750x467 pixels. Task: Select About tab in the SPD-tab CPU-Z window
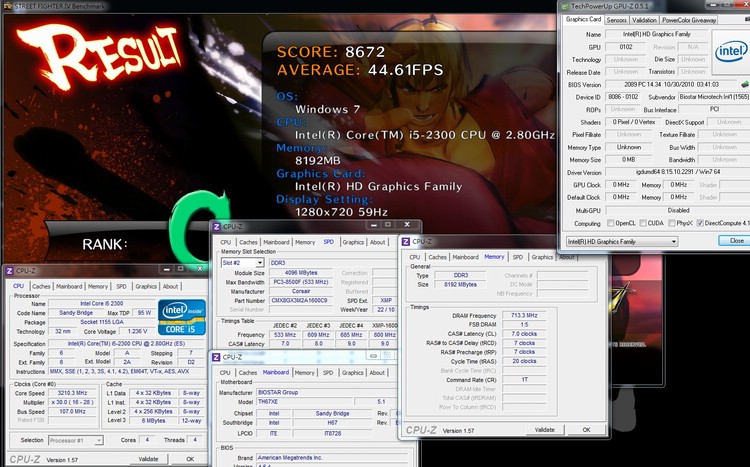(377, 242)
